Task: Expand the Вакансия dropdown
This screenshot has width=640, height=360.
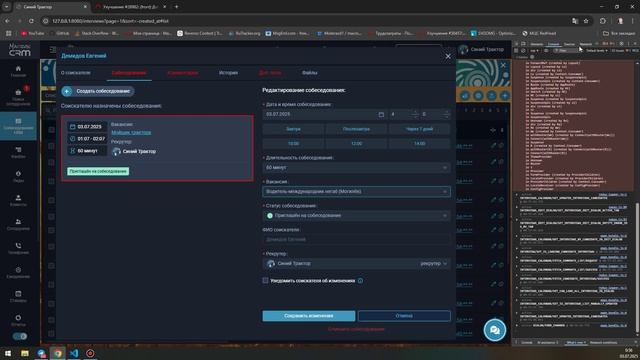Action: coord(356,191)
